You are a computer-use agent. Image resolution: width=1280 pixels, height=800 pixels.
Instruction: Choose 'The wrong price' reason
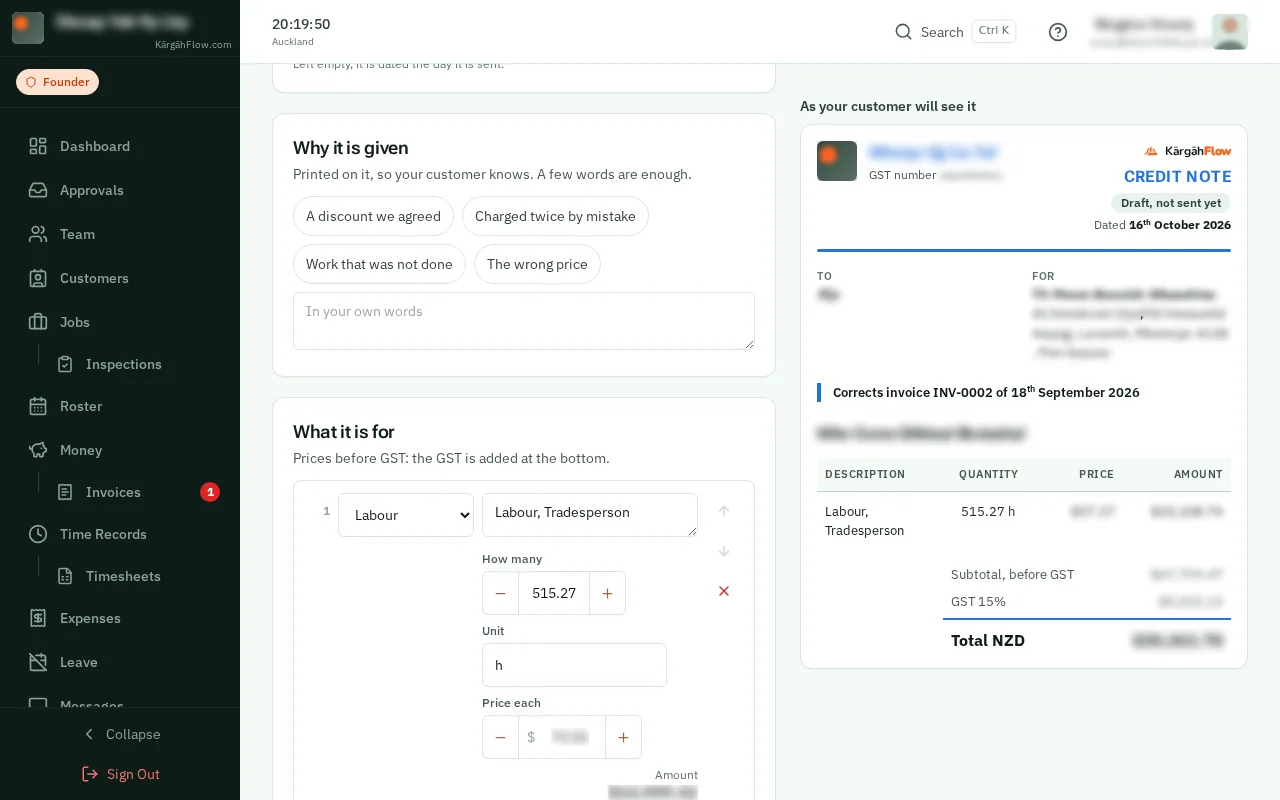(x=537, y=264)
